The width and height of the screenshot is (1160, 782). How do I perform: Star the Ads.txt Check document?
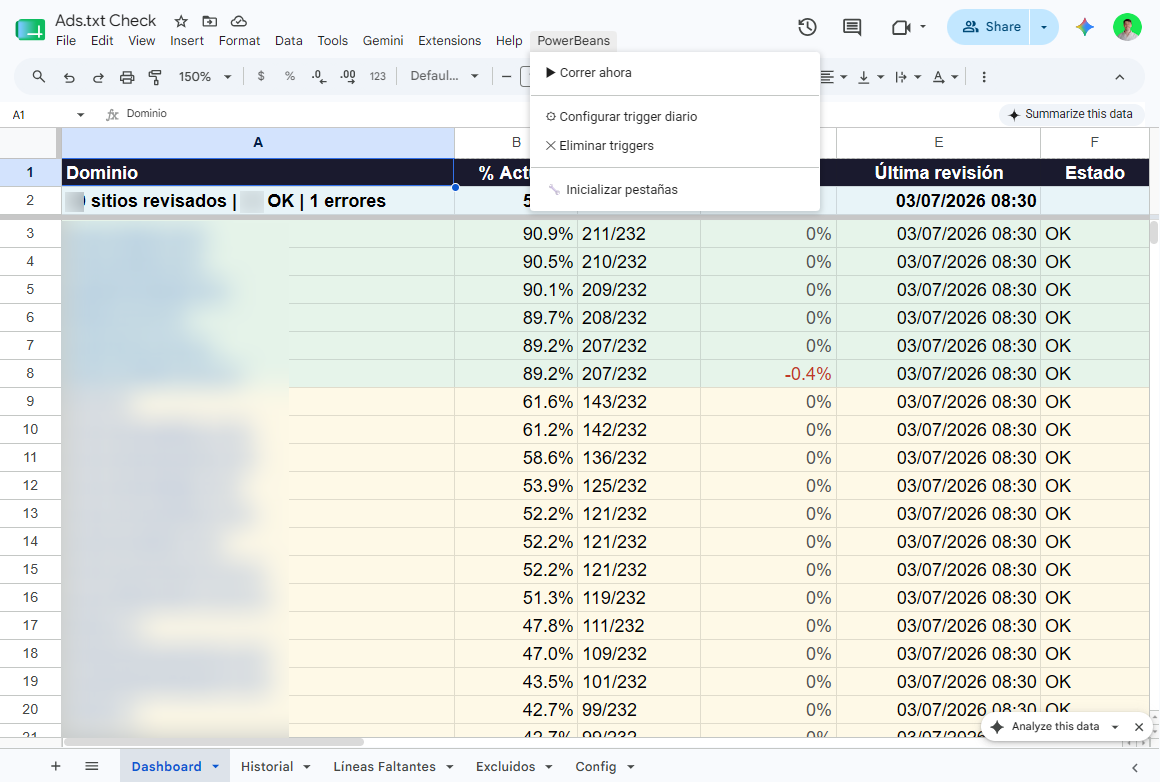pyautogui.click(x=181, y=21)
